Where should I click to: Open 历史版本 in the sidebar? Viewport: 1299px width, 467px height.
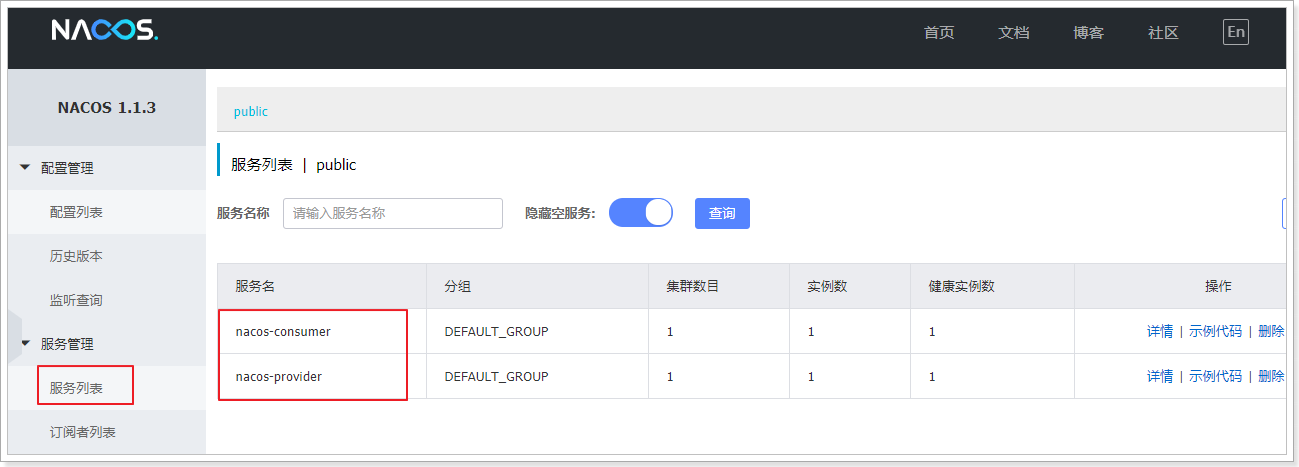coord(76,256)
